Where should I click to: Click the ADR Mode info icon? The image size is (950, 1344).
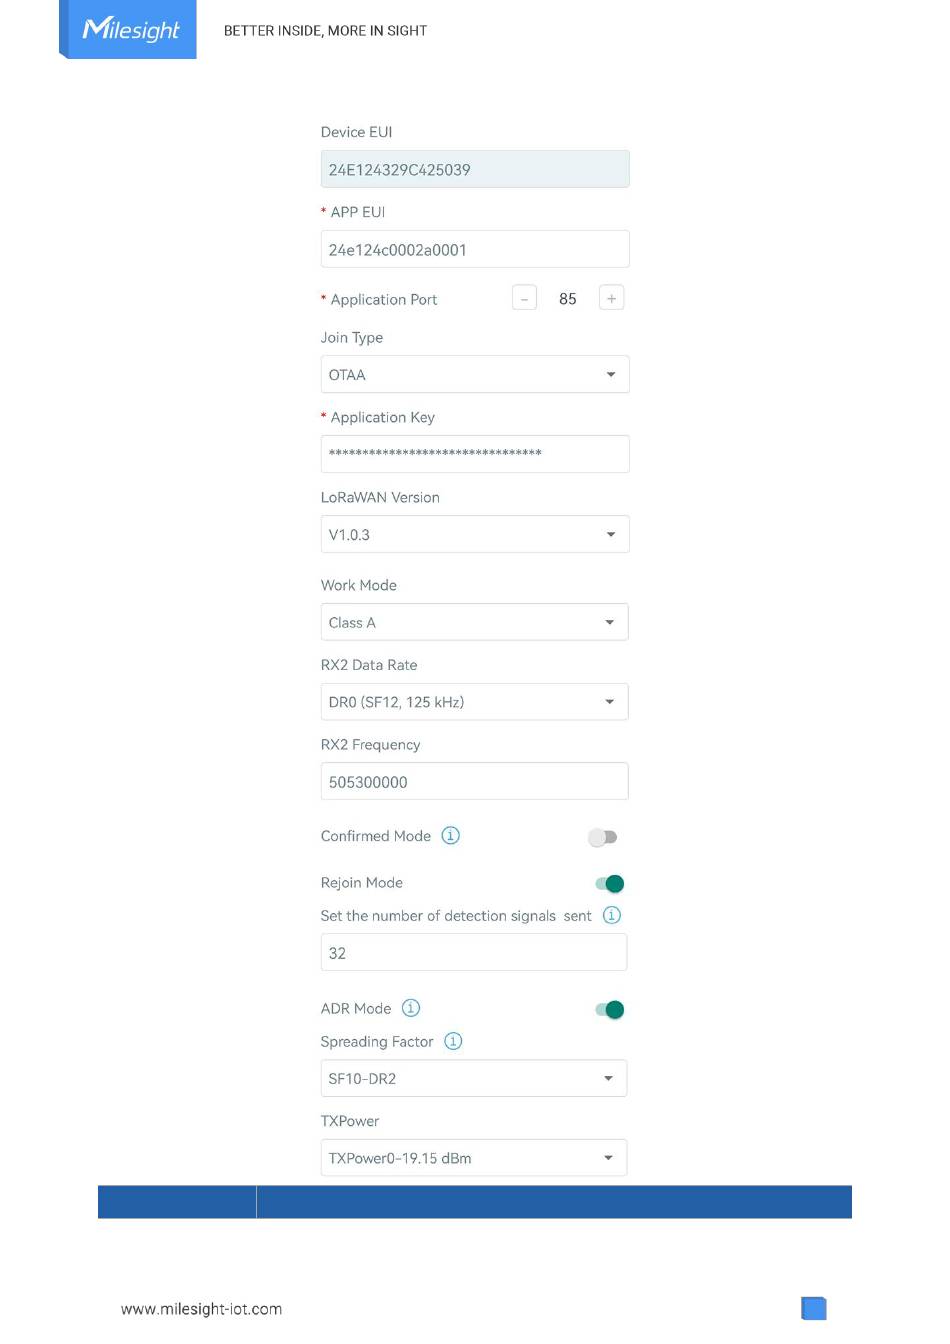pyautogui.click(x=411, y=1008)
